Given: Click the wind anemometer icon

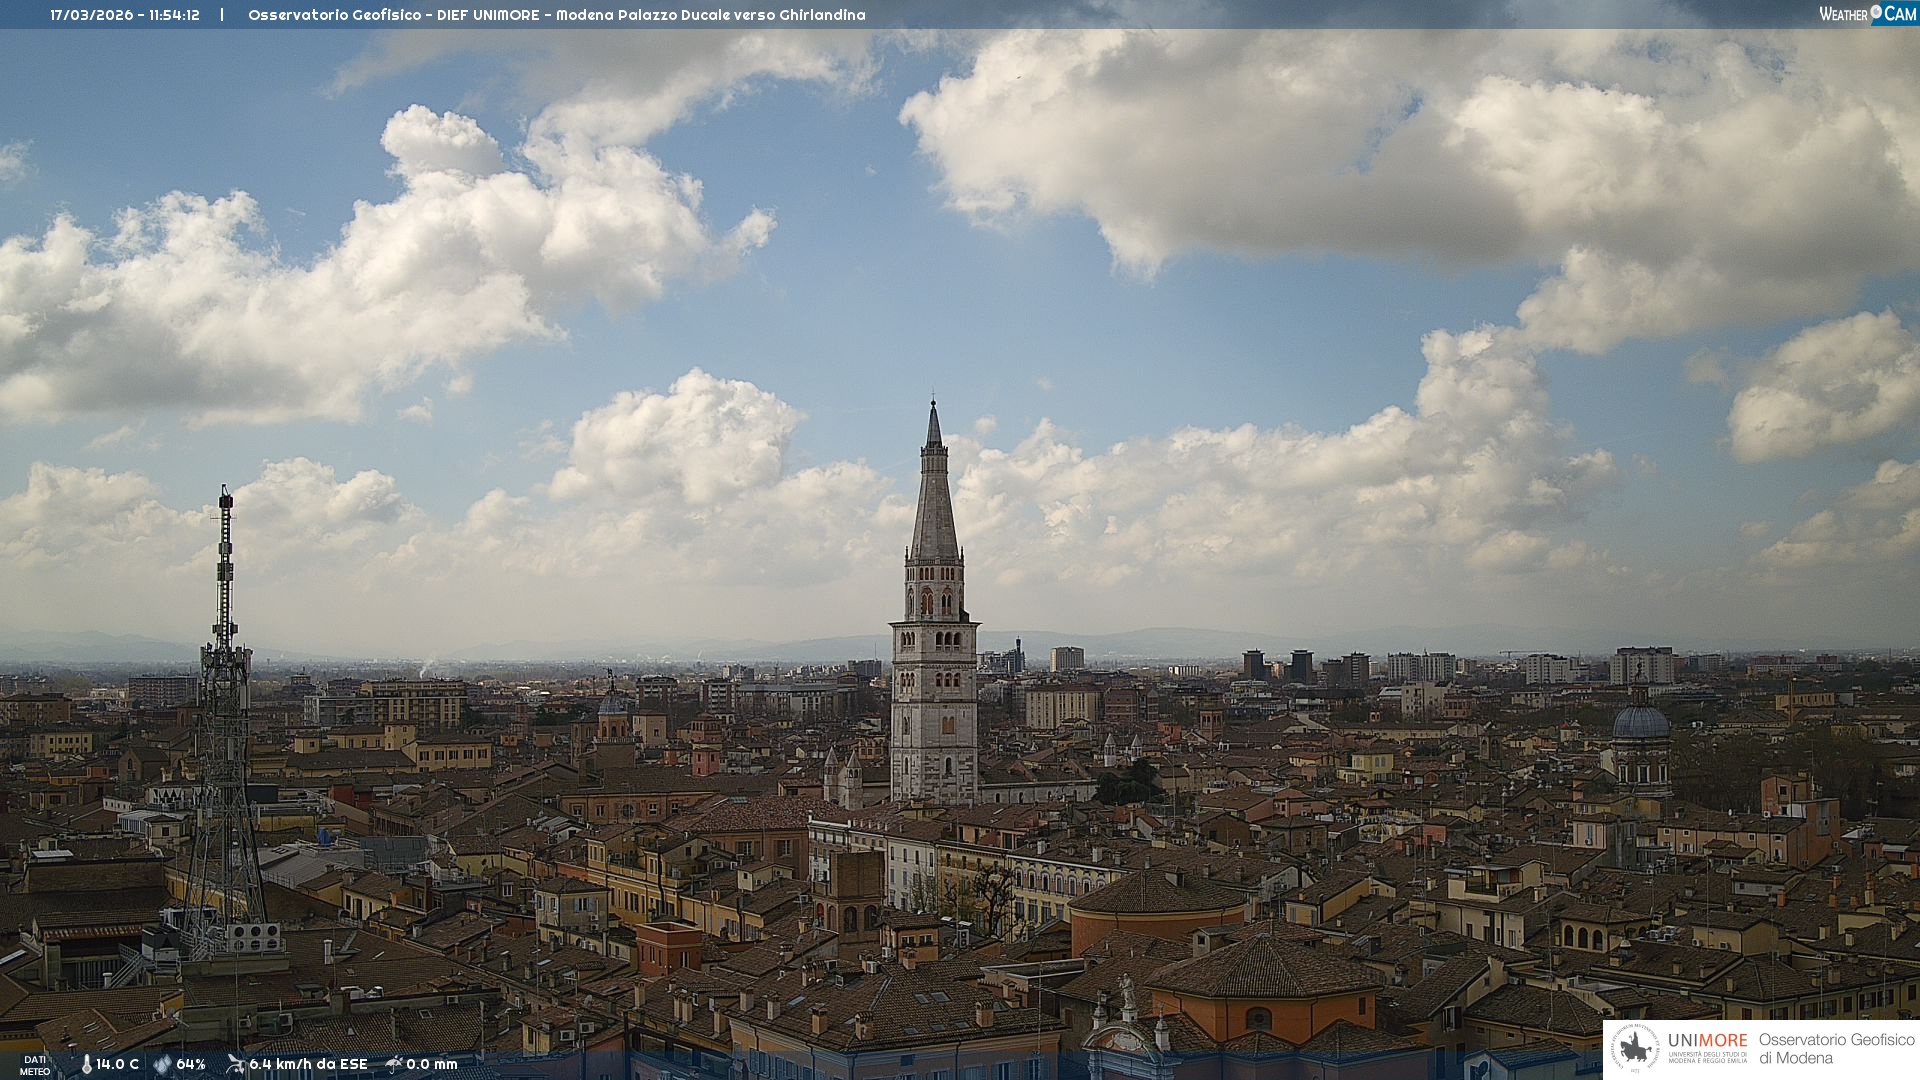Looking at the screenshot, I should click(235, 1064).
